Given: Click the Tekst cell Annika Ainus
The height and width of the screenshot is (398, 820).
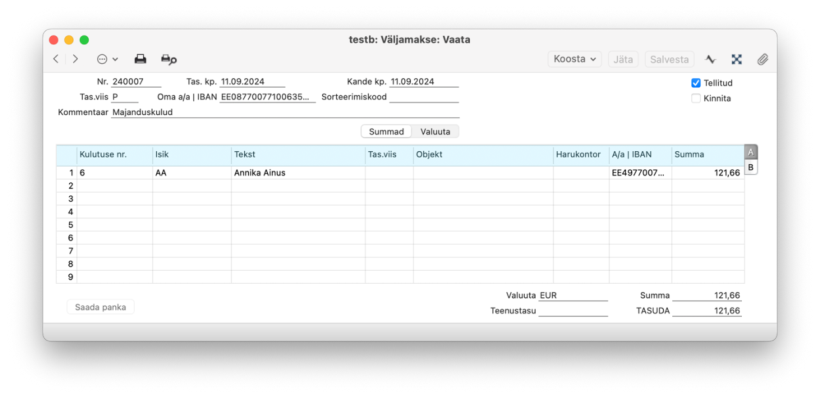Looking at the screenshot, I should click(298, 173).
